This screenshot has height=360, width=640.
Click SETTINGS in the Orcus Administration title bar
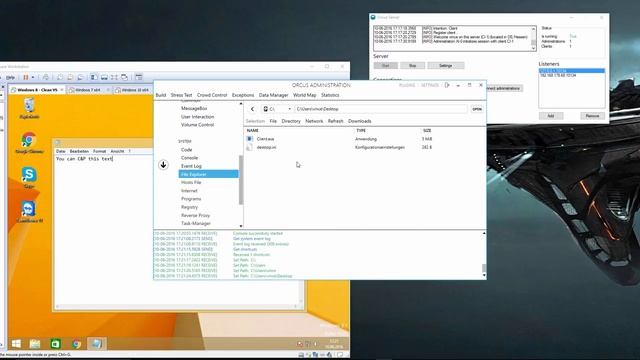(x=430, y=85)
